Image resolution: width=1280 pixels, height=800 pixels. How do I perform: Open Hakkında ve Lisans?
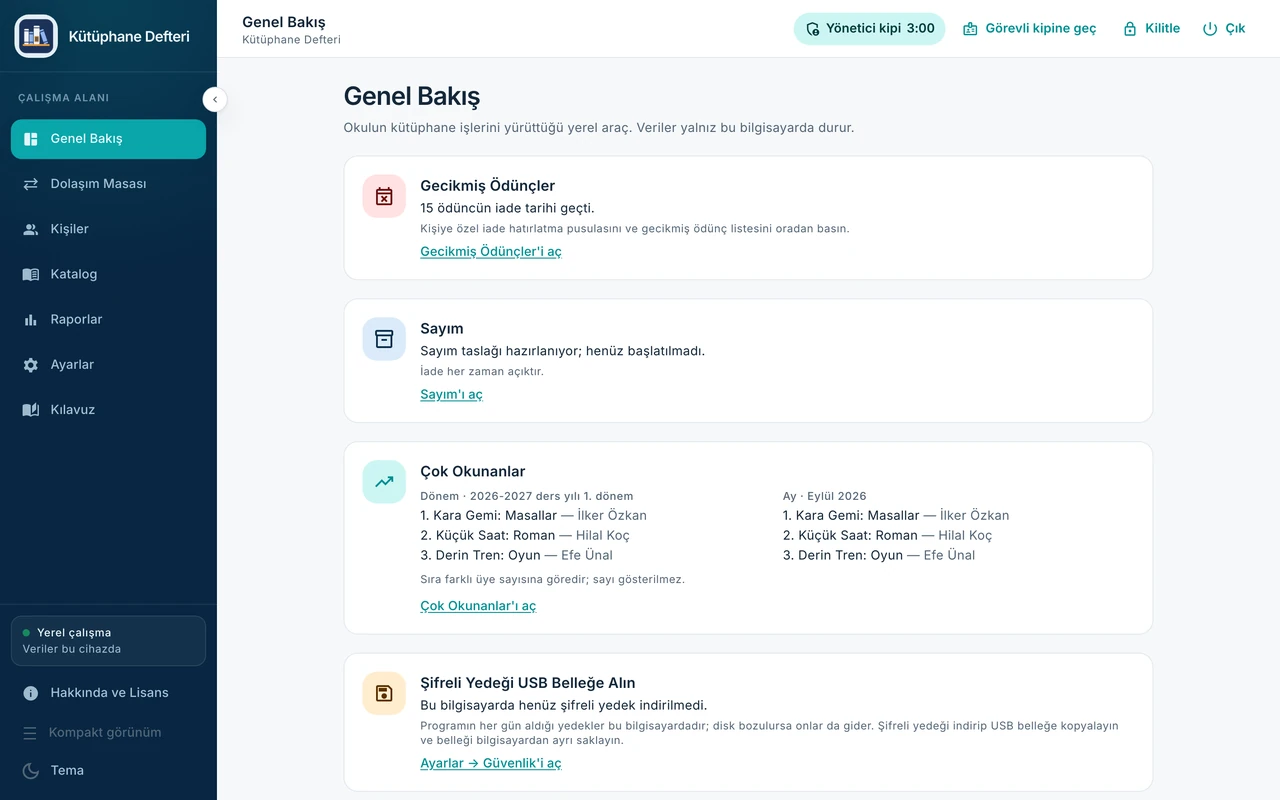[x=108, y=693]
